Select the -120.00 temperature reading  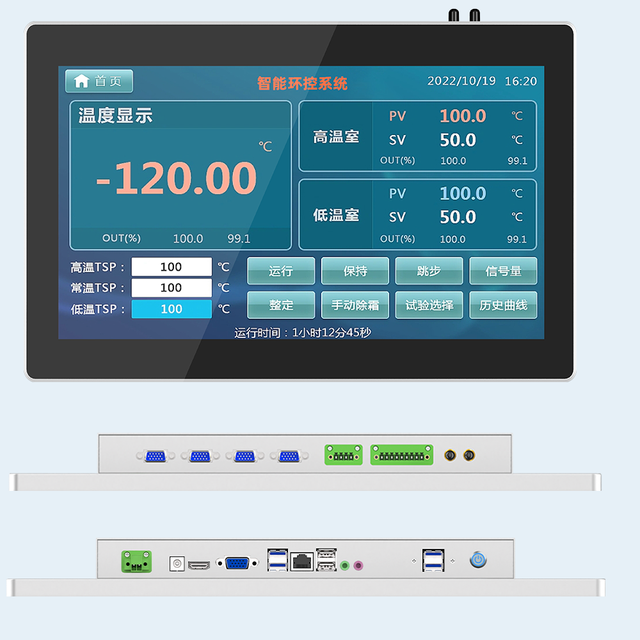click(x=176, y=178)
